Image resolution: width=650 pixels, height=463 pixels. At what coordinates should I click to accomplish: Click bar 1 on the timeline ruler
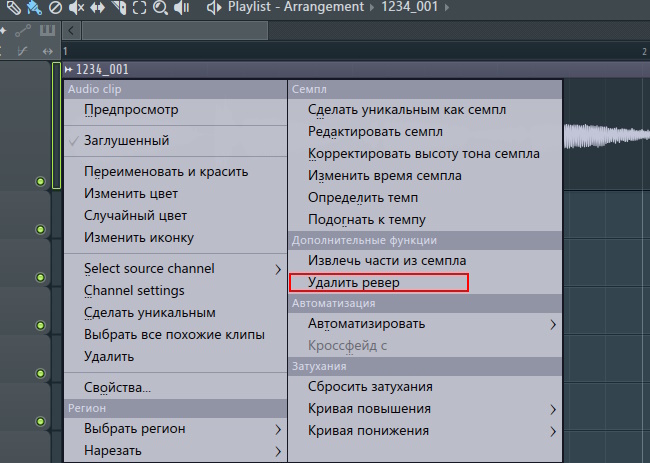[x=65, y=51]
